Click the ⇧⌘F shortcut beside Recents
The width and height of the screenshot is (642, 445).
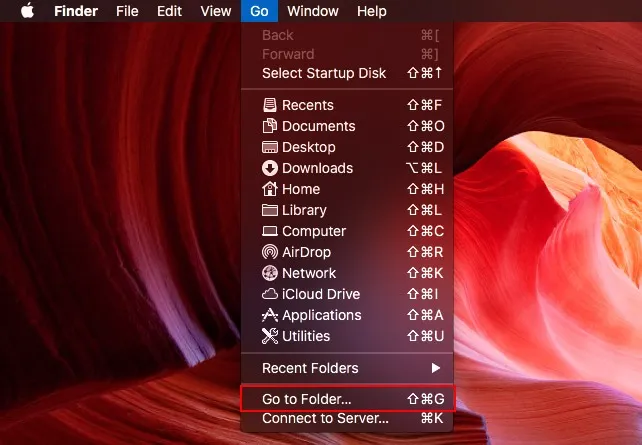[425, 105]
